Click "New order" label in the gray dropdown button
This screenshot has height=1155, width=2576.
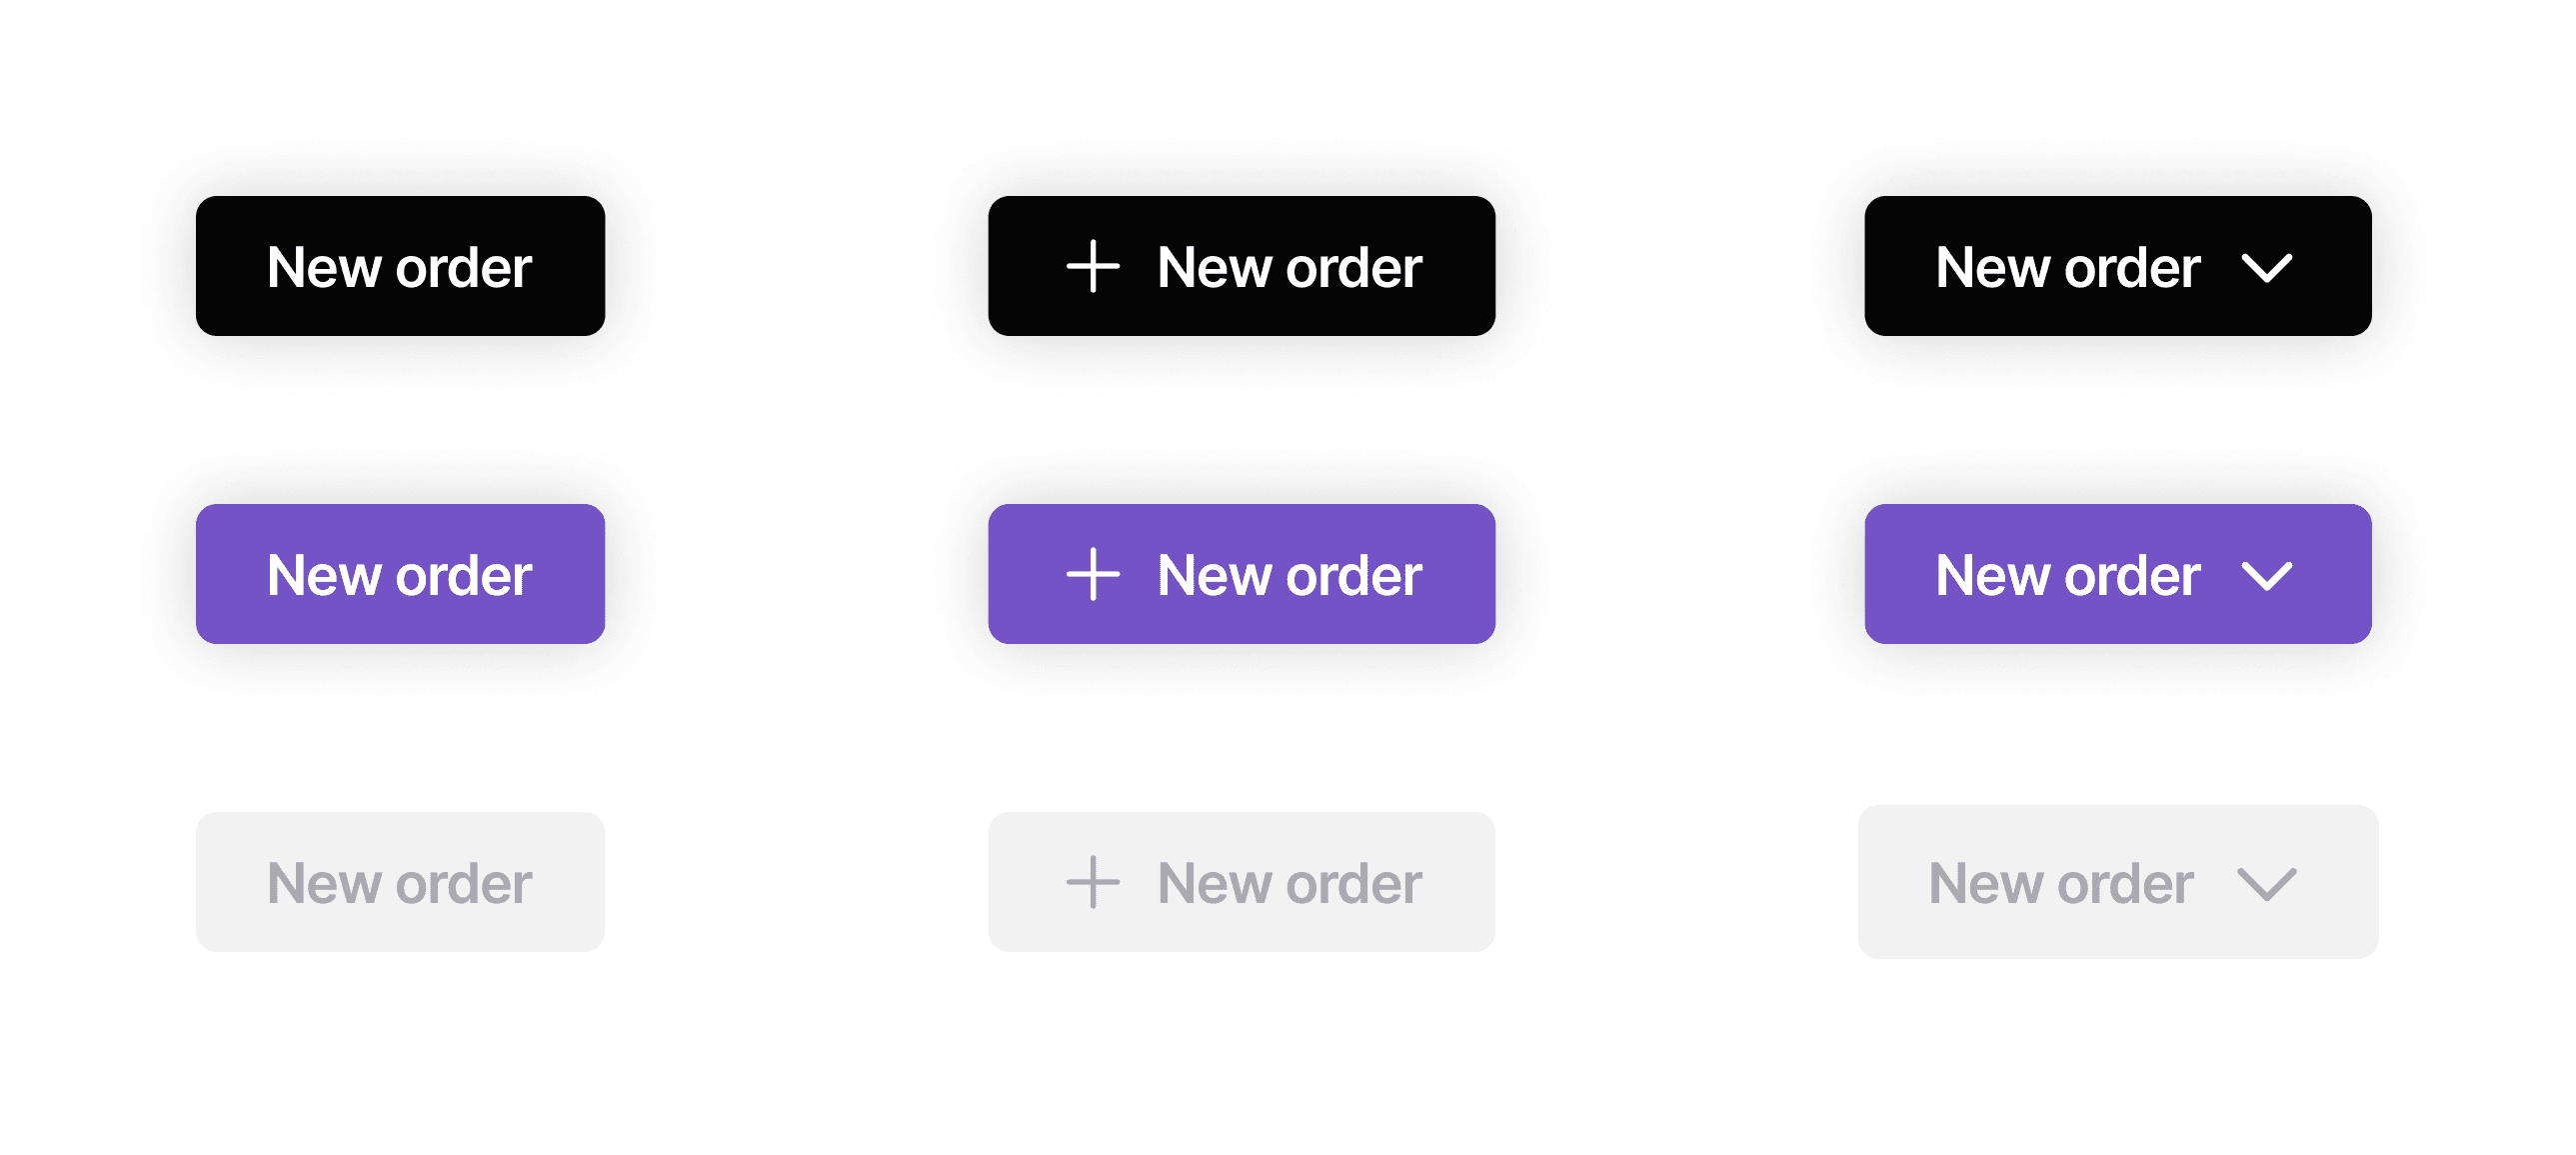click(2060, 883)
